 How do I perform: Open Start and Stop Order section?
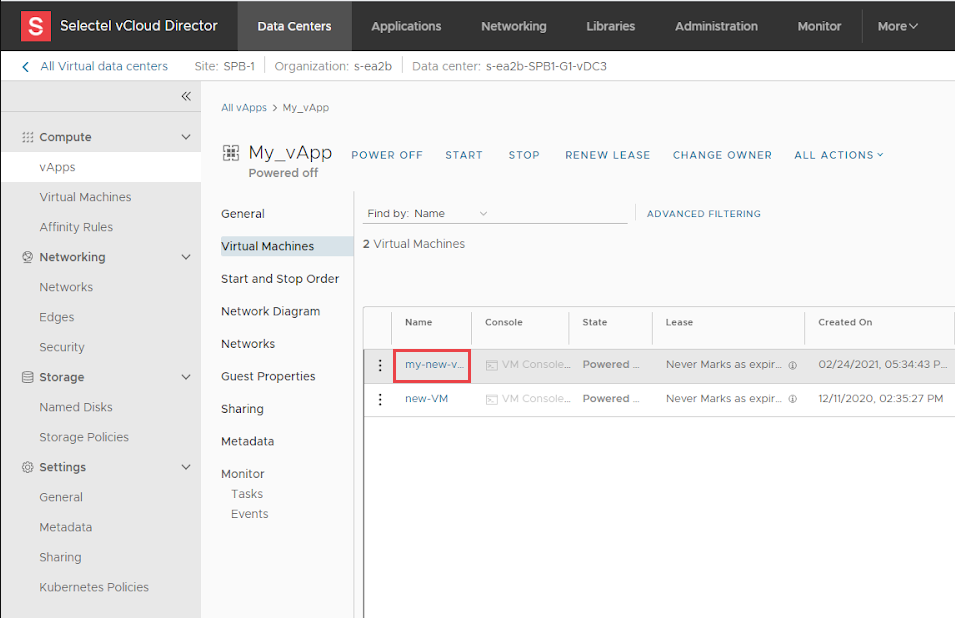(x=280, y=279)
